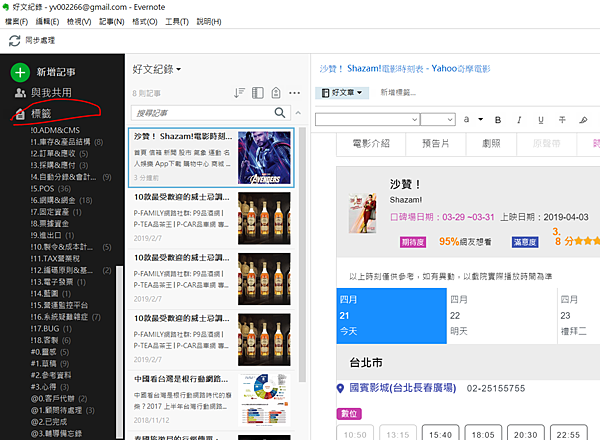Click the 同步處理 sync button label

point(40,41)
